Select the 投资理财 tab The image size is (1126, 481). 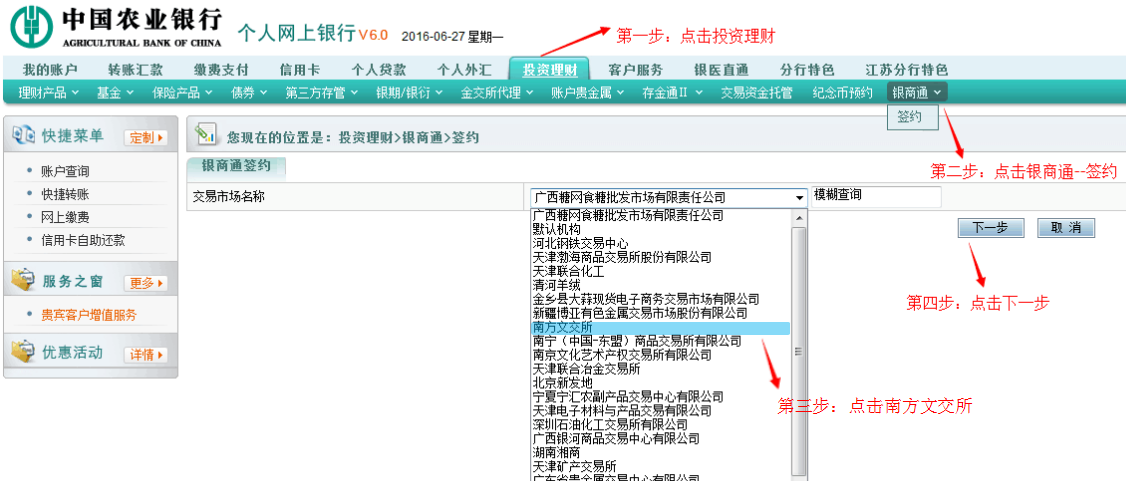pyautogui.click(x=549, y=69)
